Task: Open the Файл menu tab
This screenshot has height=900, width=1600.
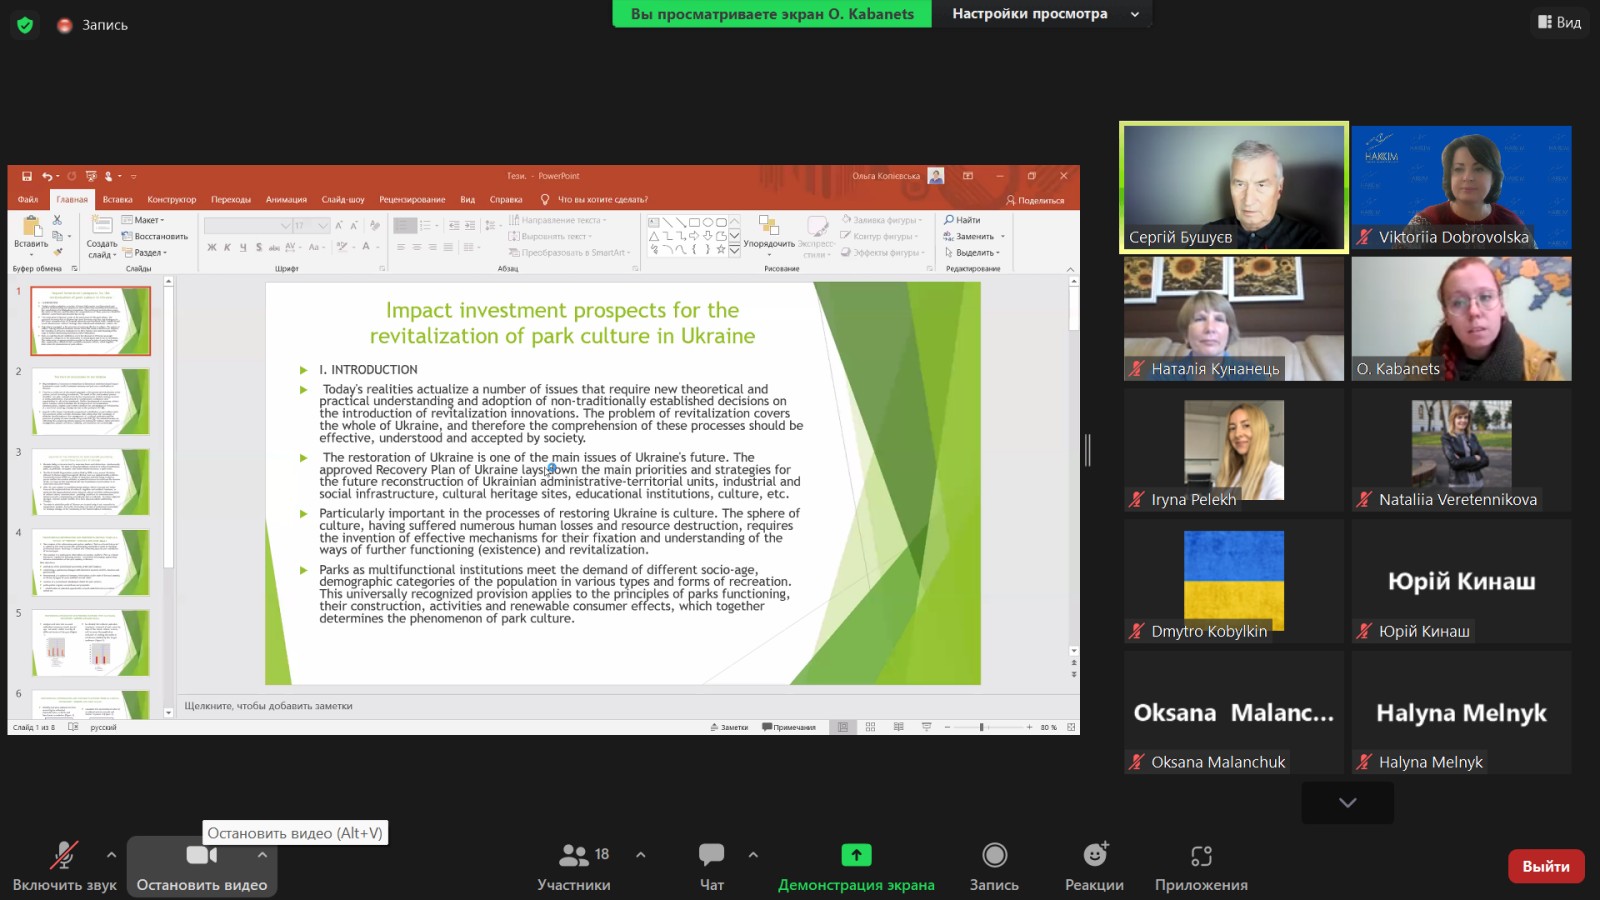Action: (28, 200)
